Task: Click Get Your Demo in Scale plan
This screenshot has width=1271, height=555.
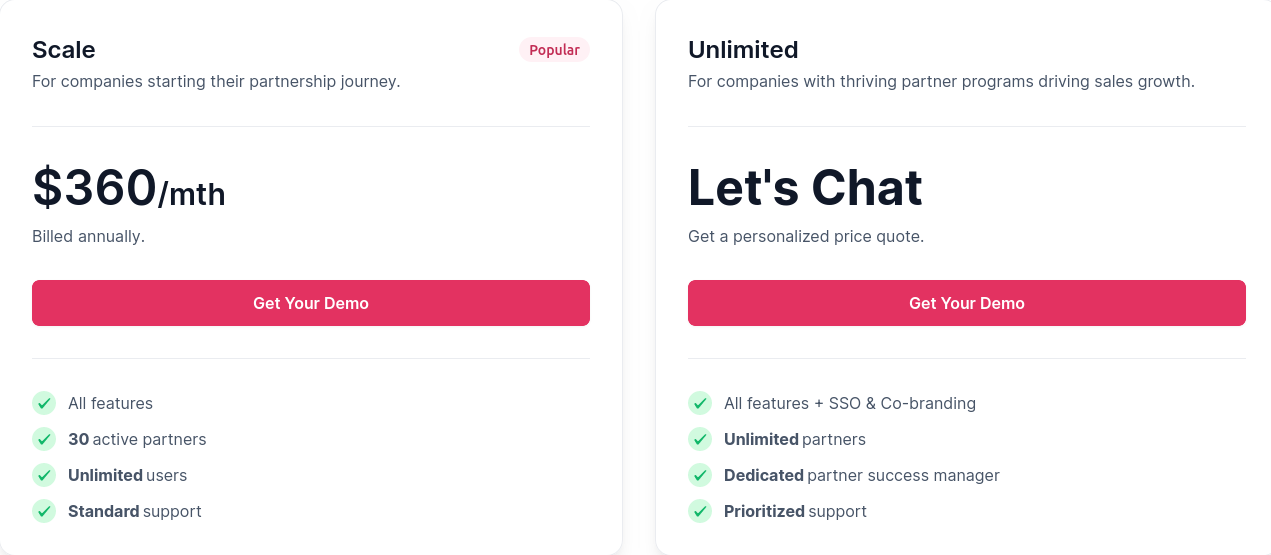Action: (311, 303)
